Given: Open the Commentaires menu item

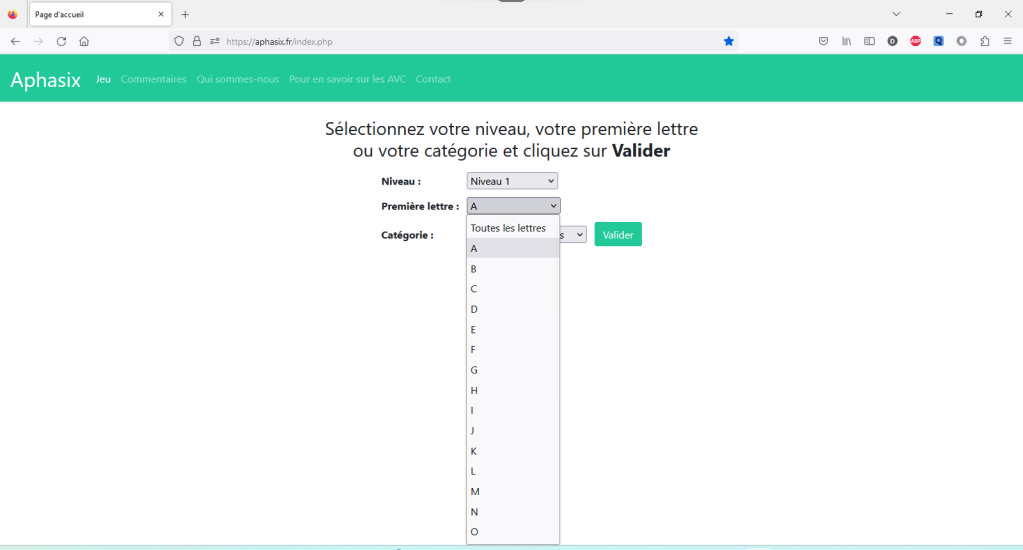Looking at the screenshot, I should (153, 79).
